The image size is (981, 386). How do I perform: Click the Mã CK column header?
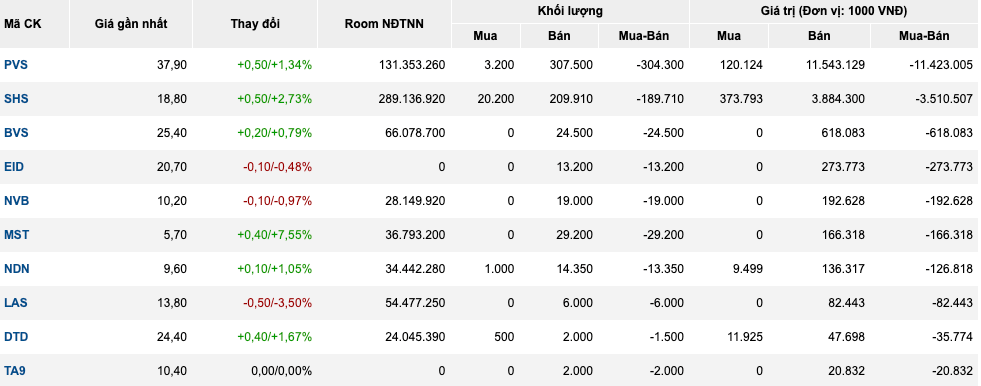[x=23, y=24]
